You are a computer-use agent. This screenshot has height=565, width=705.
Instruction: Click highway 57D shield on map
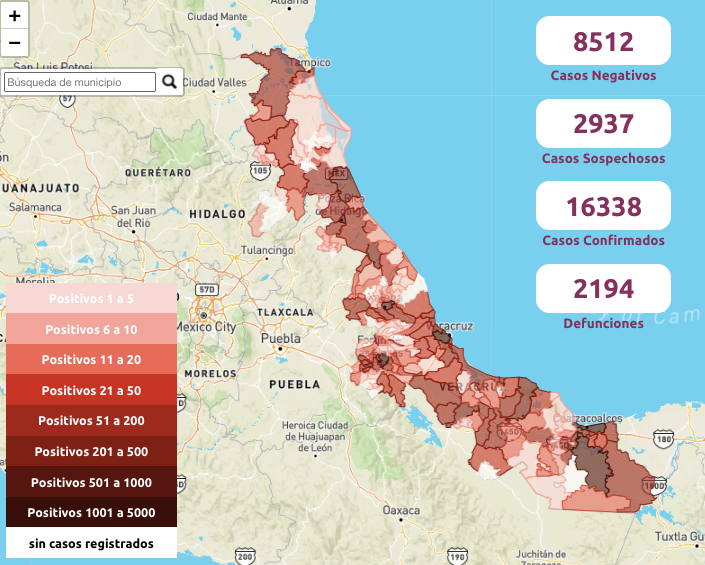click(207, 289)
